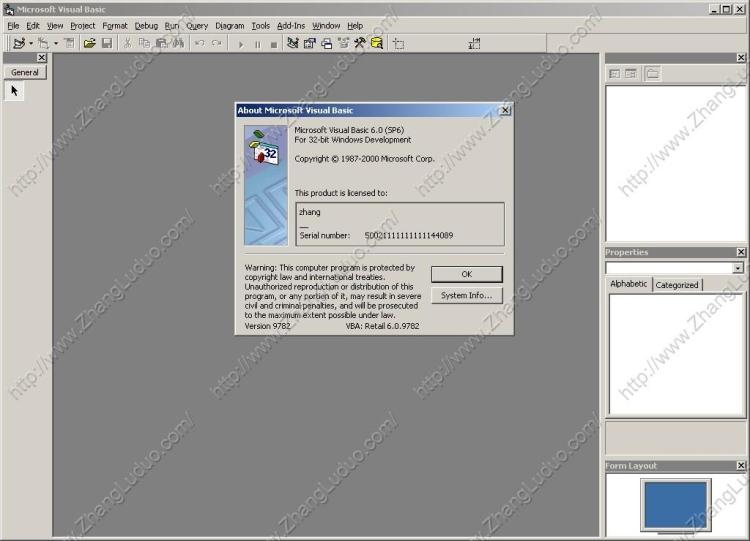
Task: Click the 'VBA: Retail 6.0.9782' text
Action: pos(382,326)
